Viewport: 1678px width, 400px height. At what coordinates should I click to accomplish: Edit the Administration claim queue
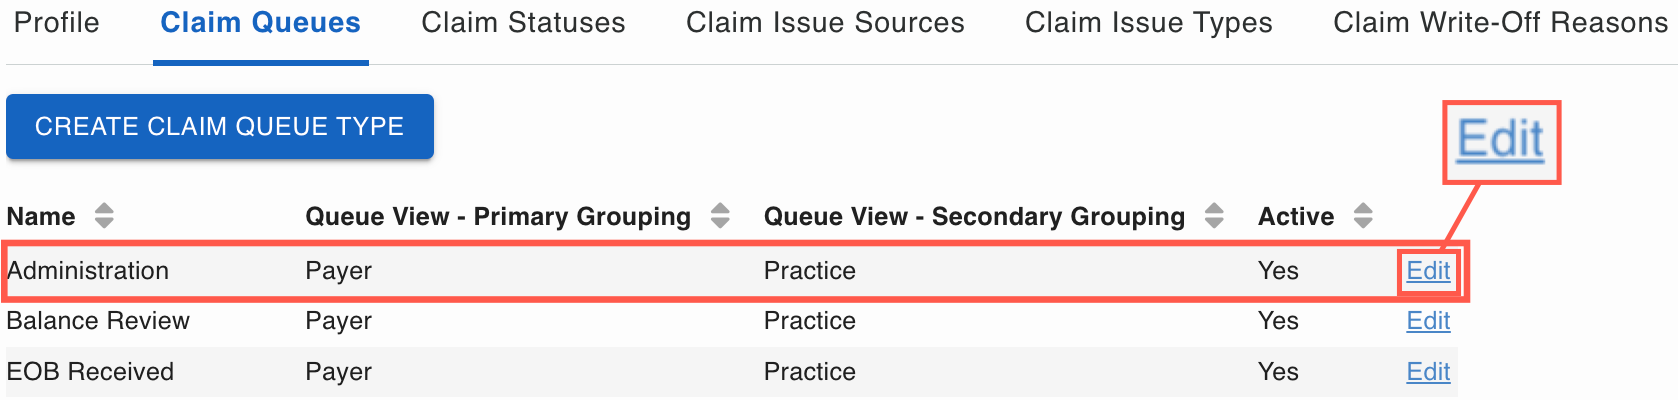point(1428,271)
